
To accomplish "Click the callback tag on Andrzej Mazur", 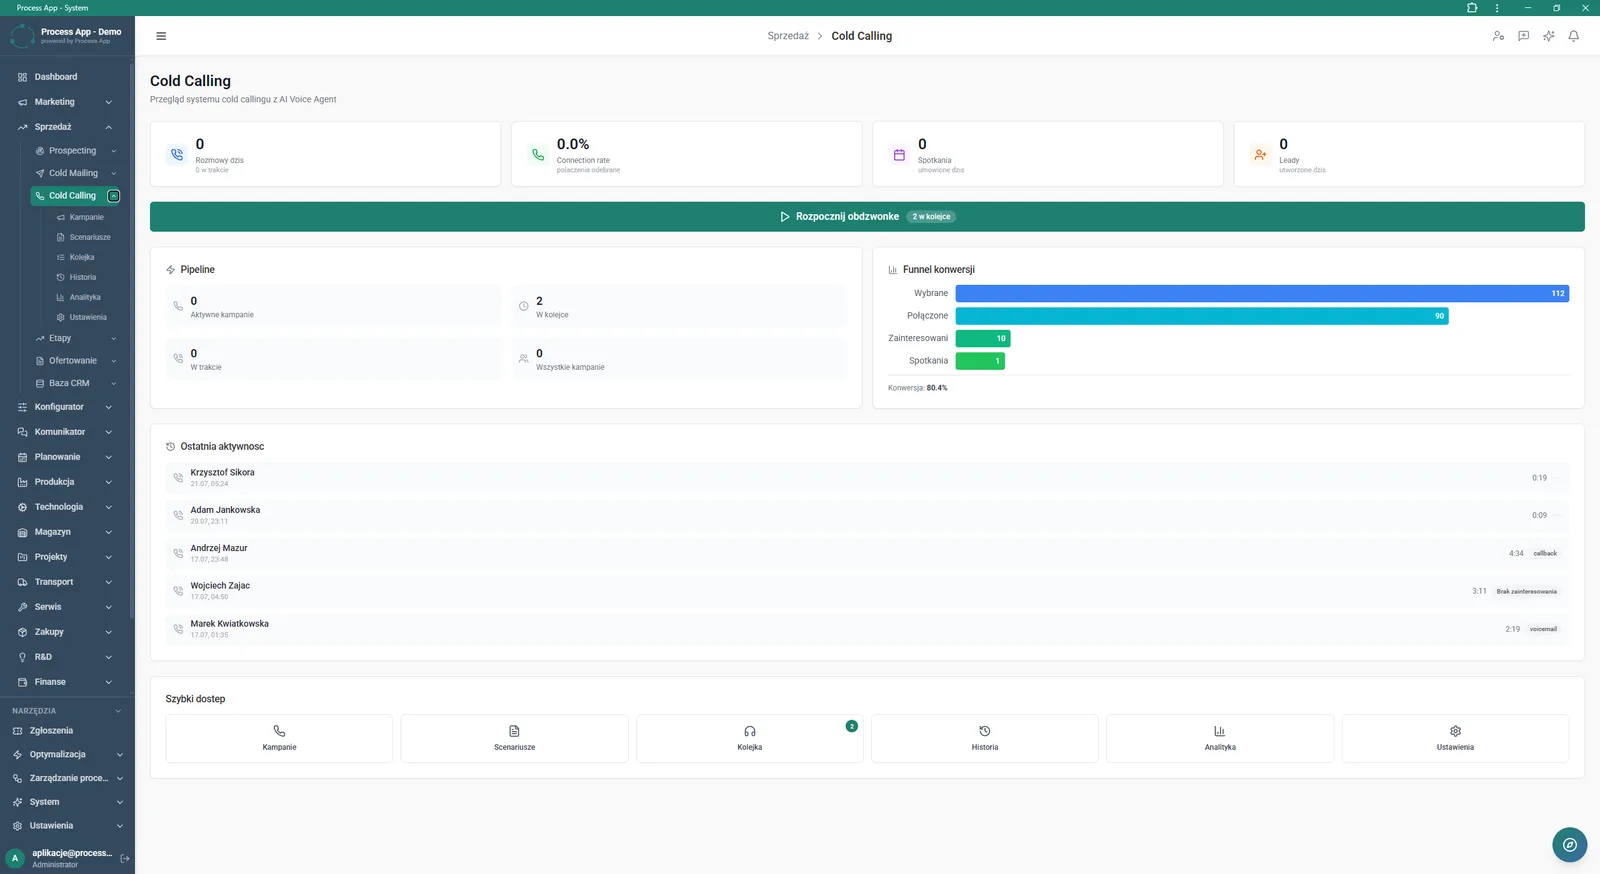I will [x=1545, y=553].
